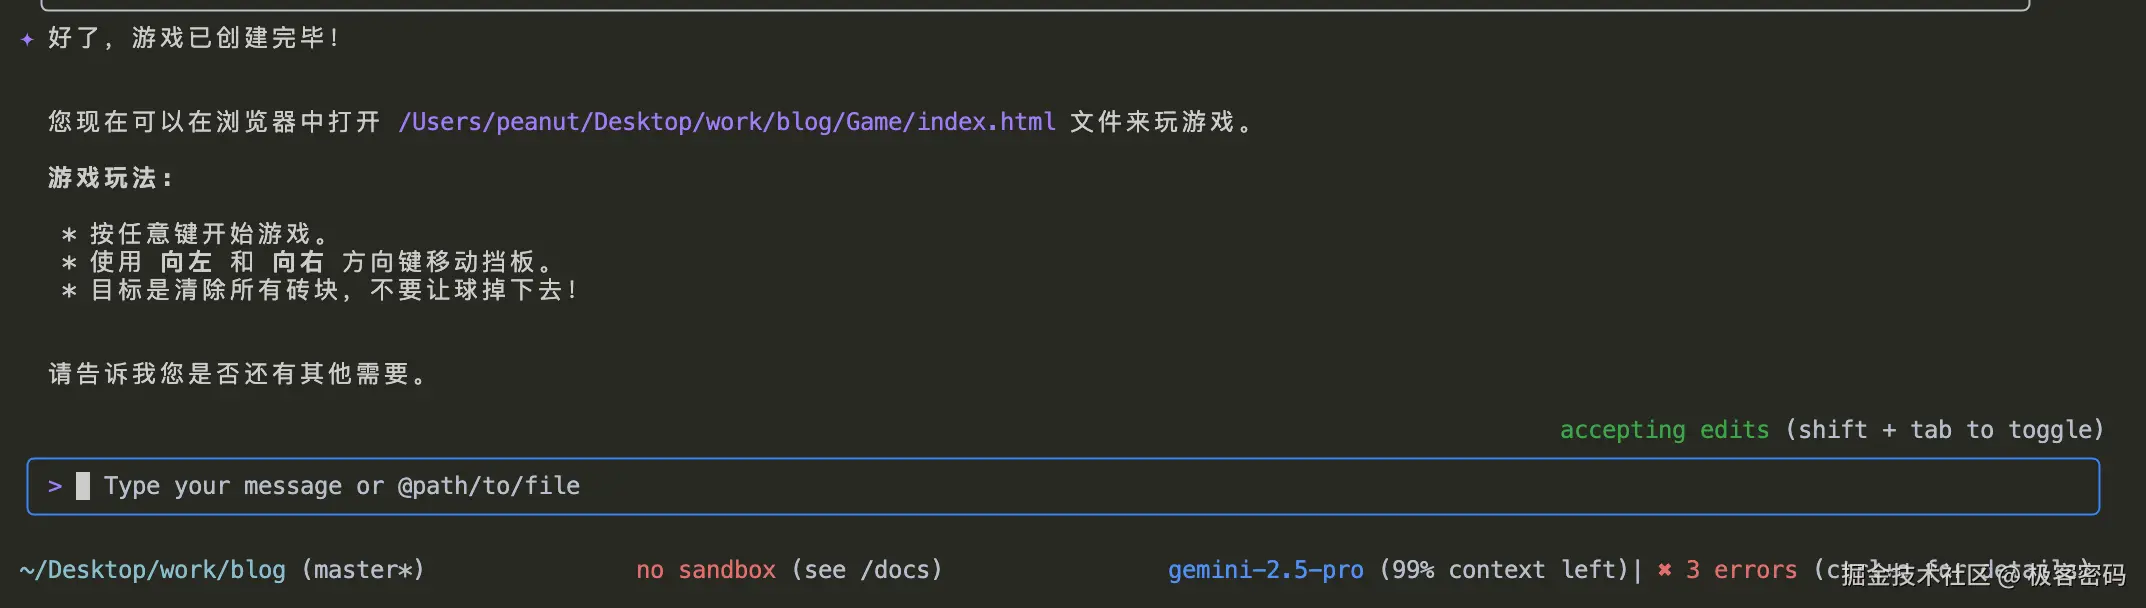This screenshot has width=2146, height=608.
Task: Click the asterisk bullet before "按任意键开始游戏"
Action: point(69,235)
